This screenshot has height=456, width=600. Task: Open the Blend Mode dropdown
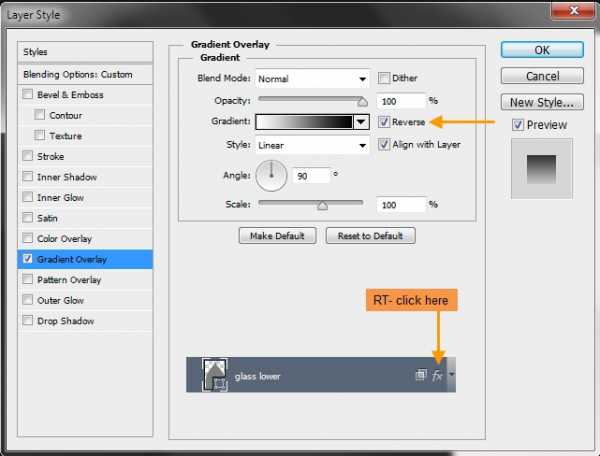click(312, 79)
